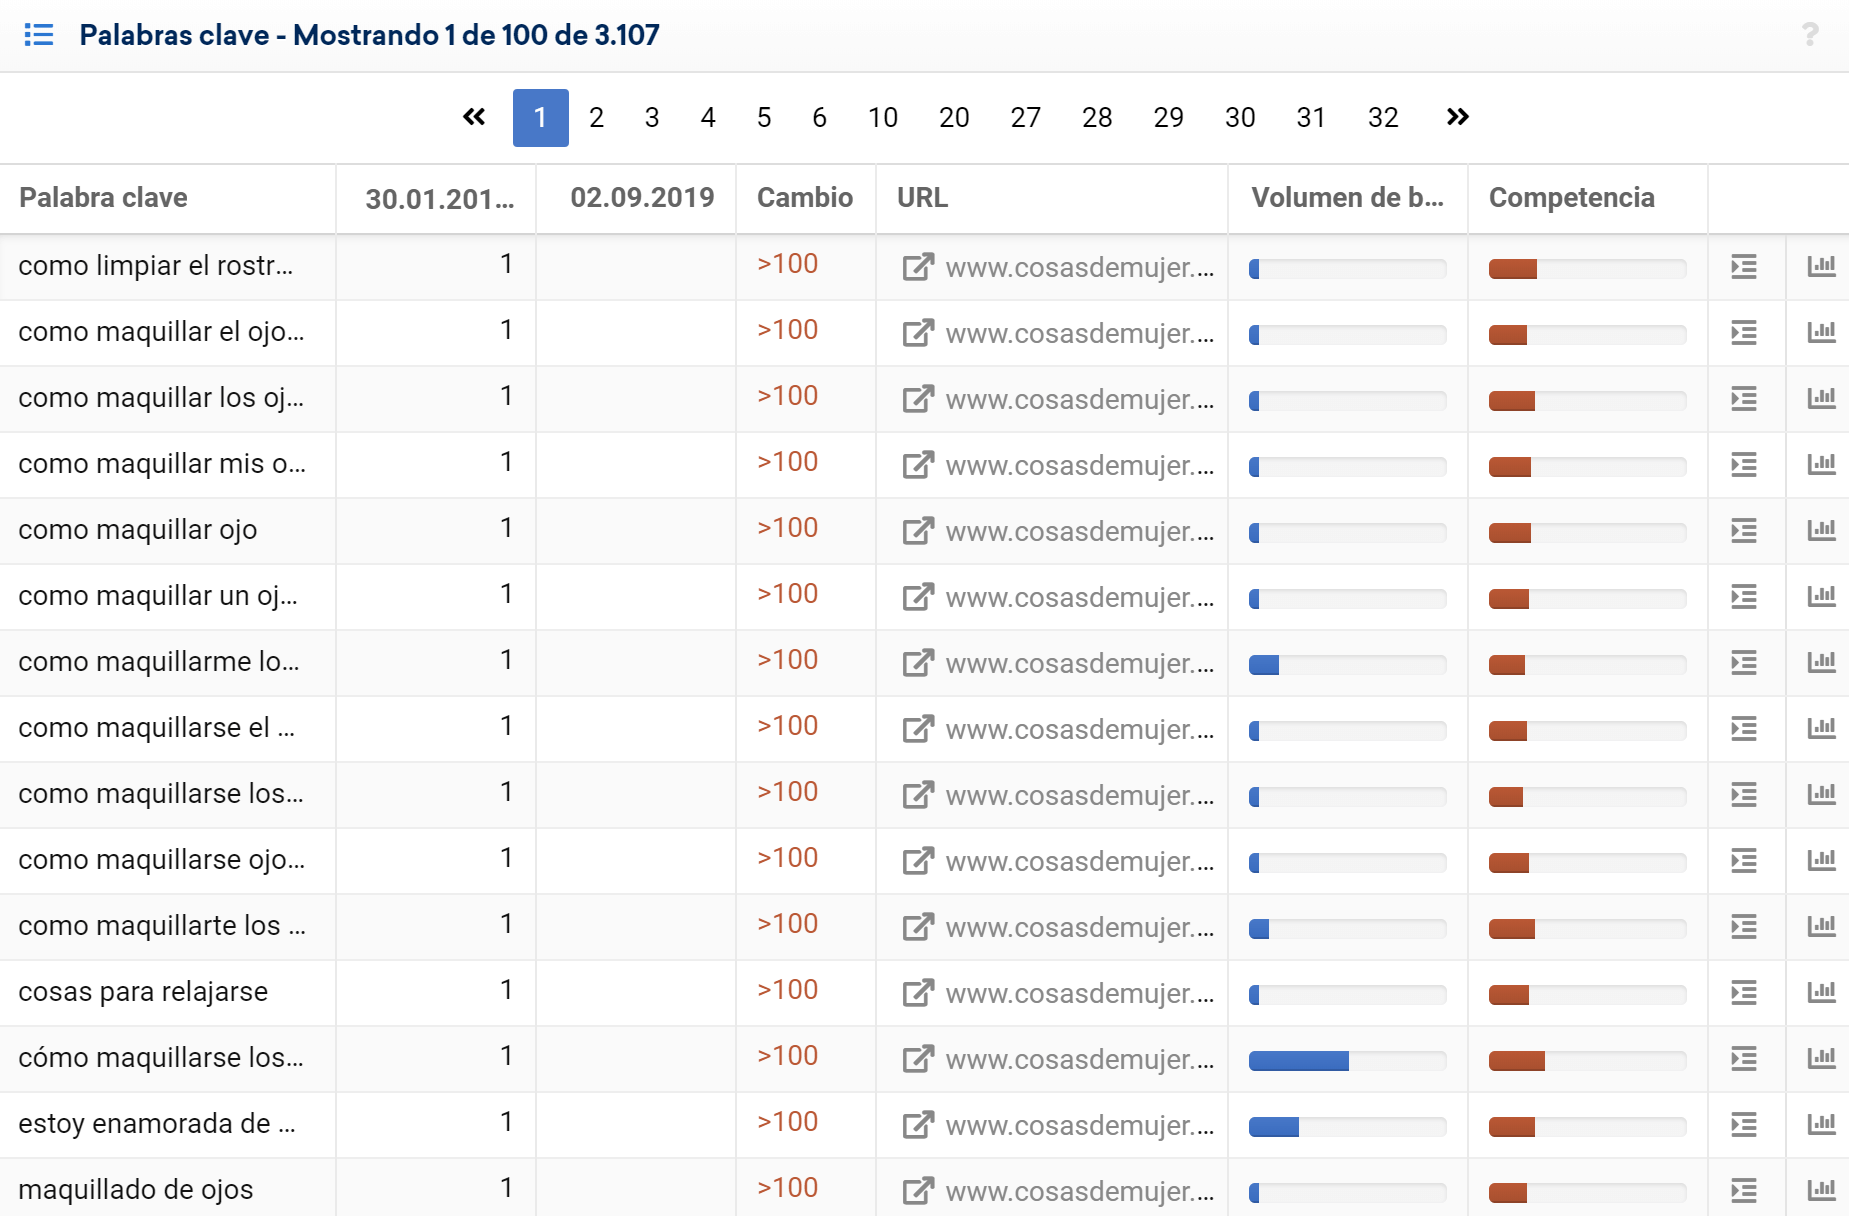Open list icon in 'como limpiar el rostr...' row
The height and width of the screenshot is (1216, 1849).
tap(1743, 267)
